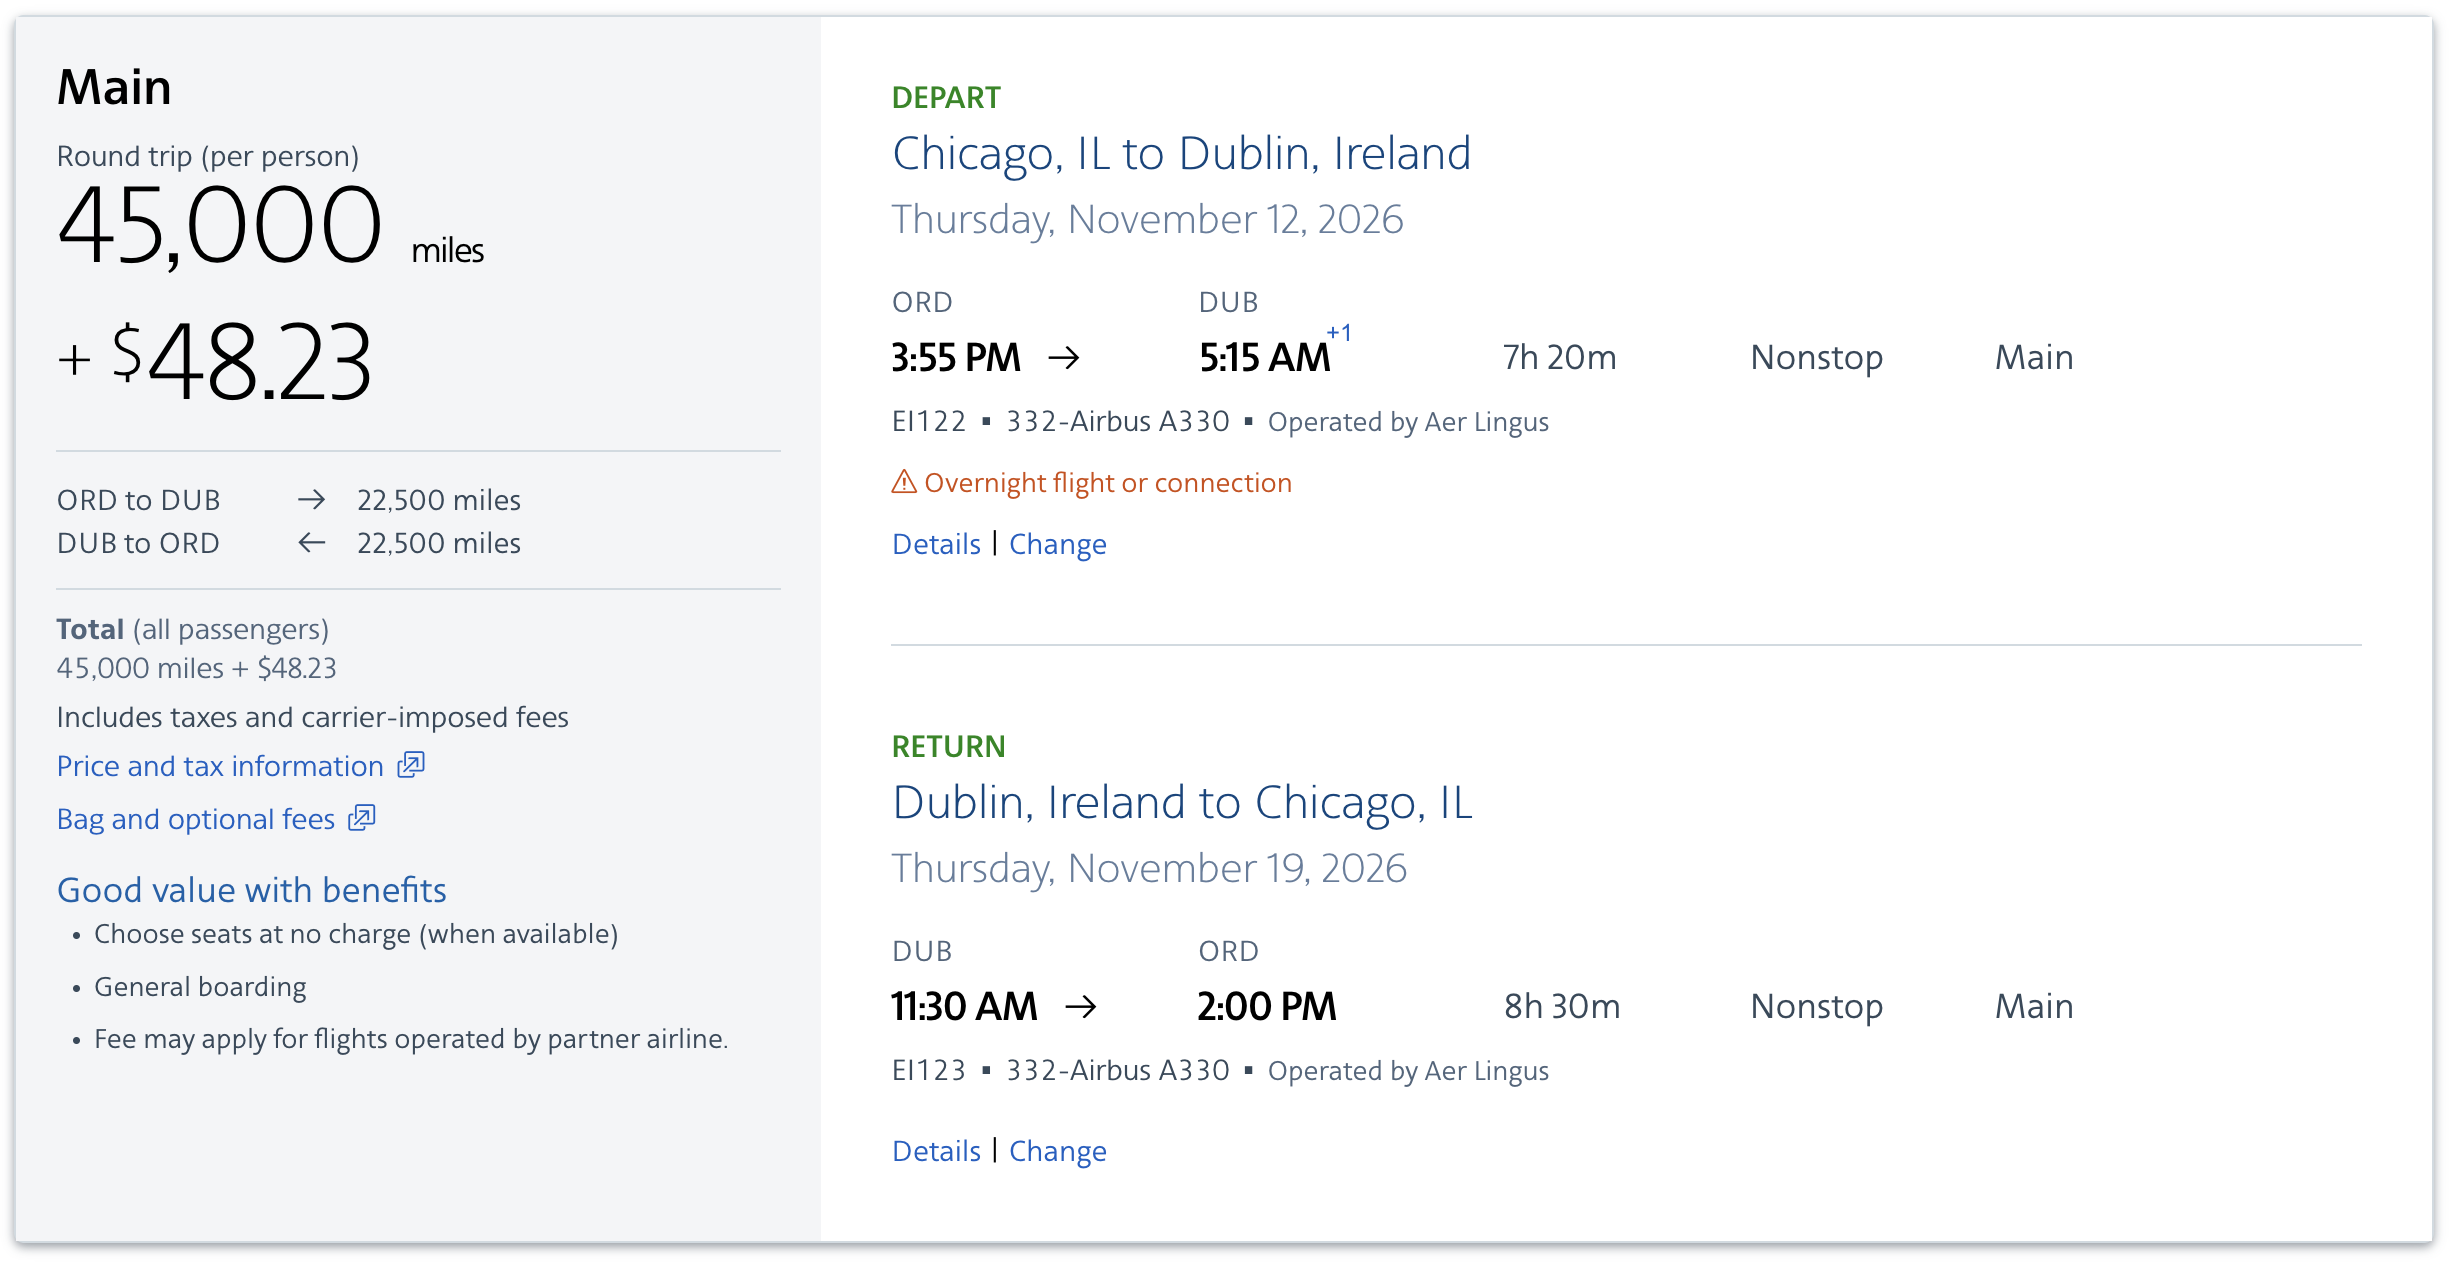2454x1266 pixels.
Task: Select Change on the returning flight
Action: (x=1058, y=1150)
